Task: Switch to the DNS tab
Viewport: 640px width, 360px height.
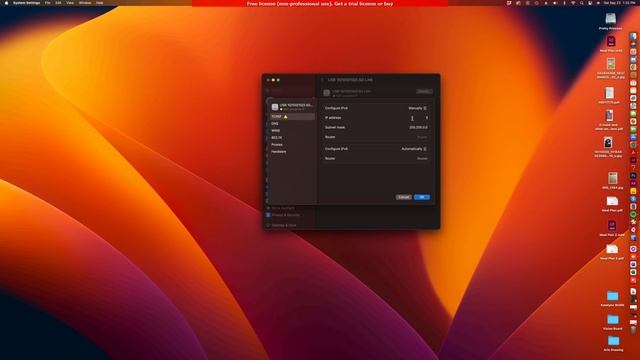Action: click(292, 124)
